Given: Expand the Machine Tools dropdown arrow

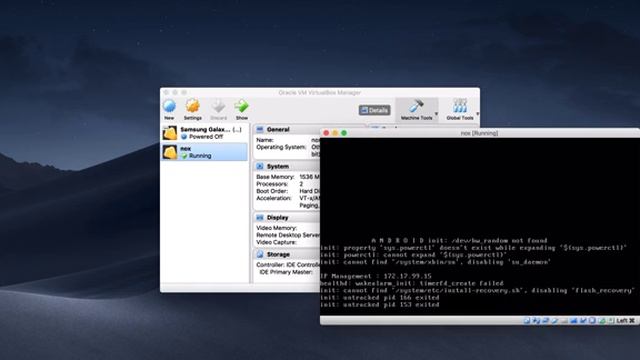Looking at the screenshot, I should [x=436, y=114].
